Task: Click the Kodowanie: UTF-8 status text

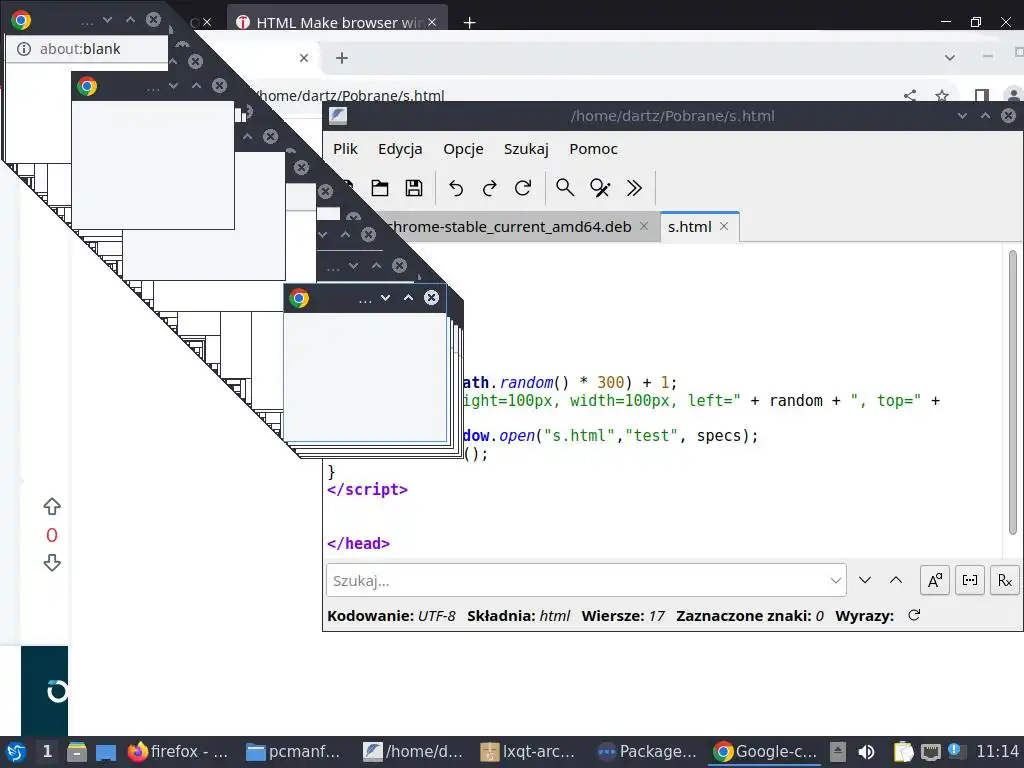Action: tap(391, 616)
